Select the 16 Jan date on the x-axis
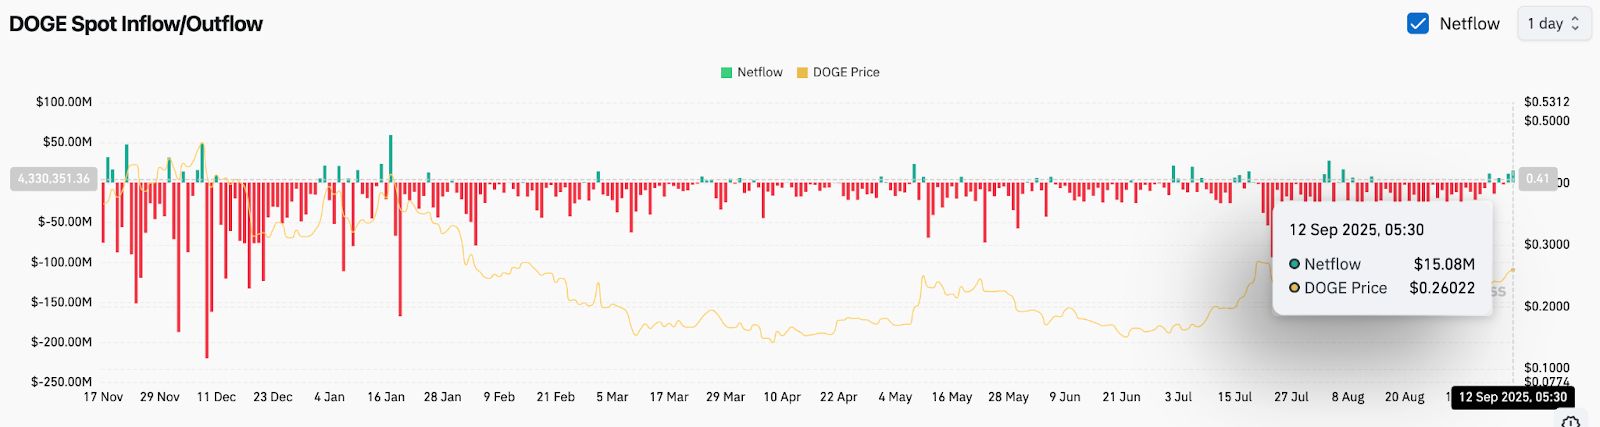This screenshot has height=427, width=1600. tap(386, 397)
